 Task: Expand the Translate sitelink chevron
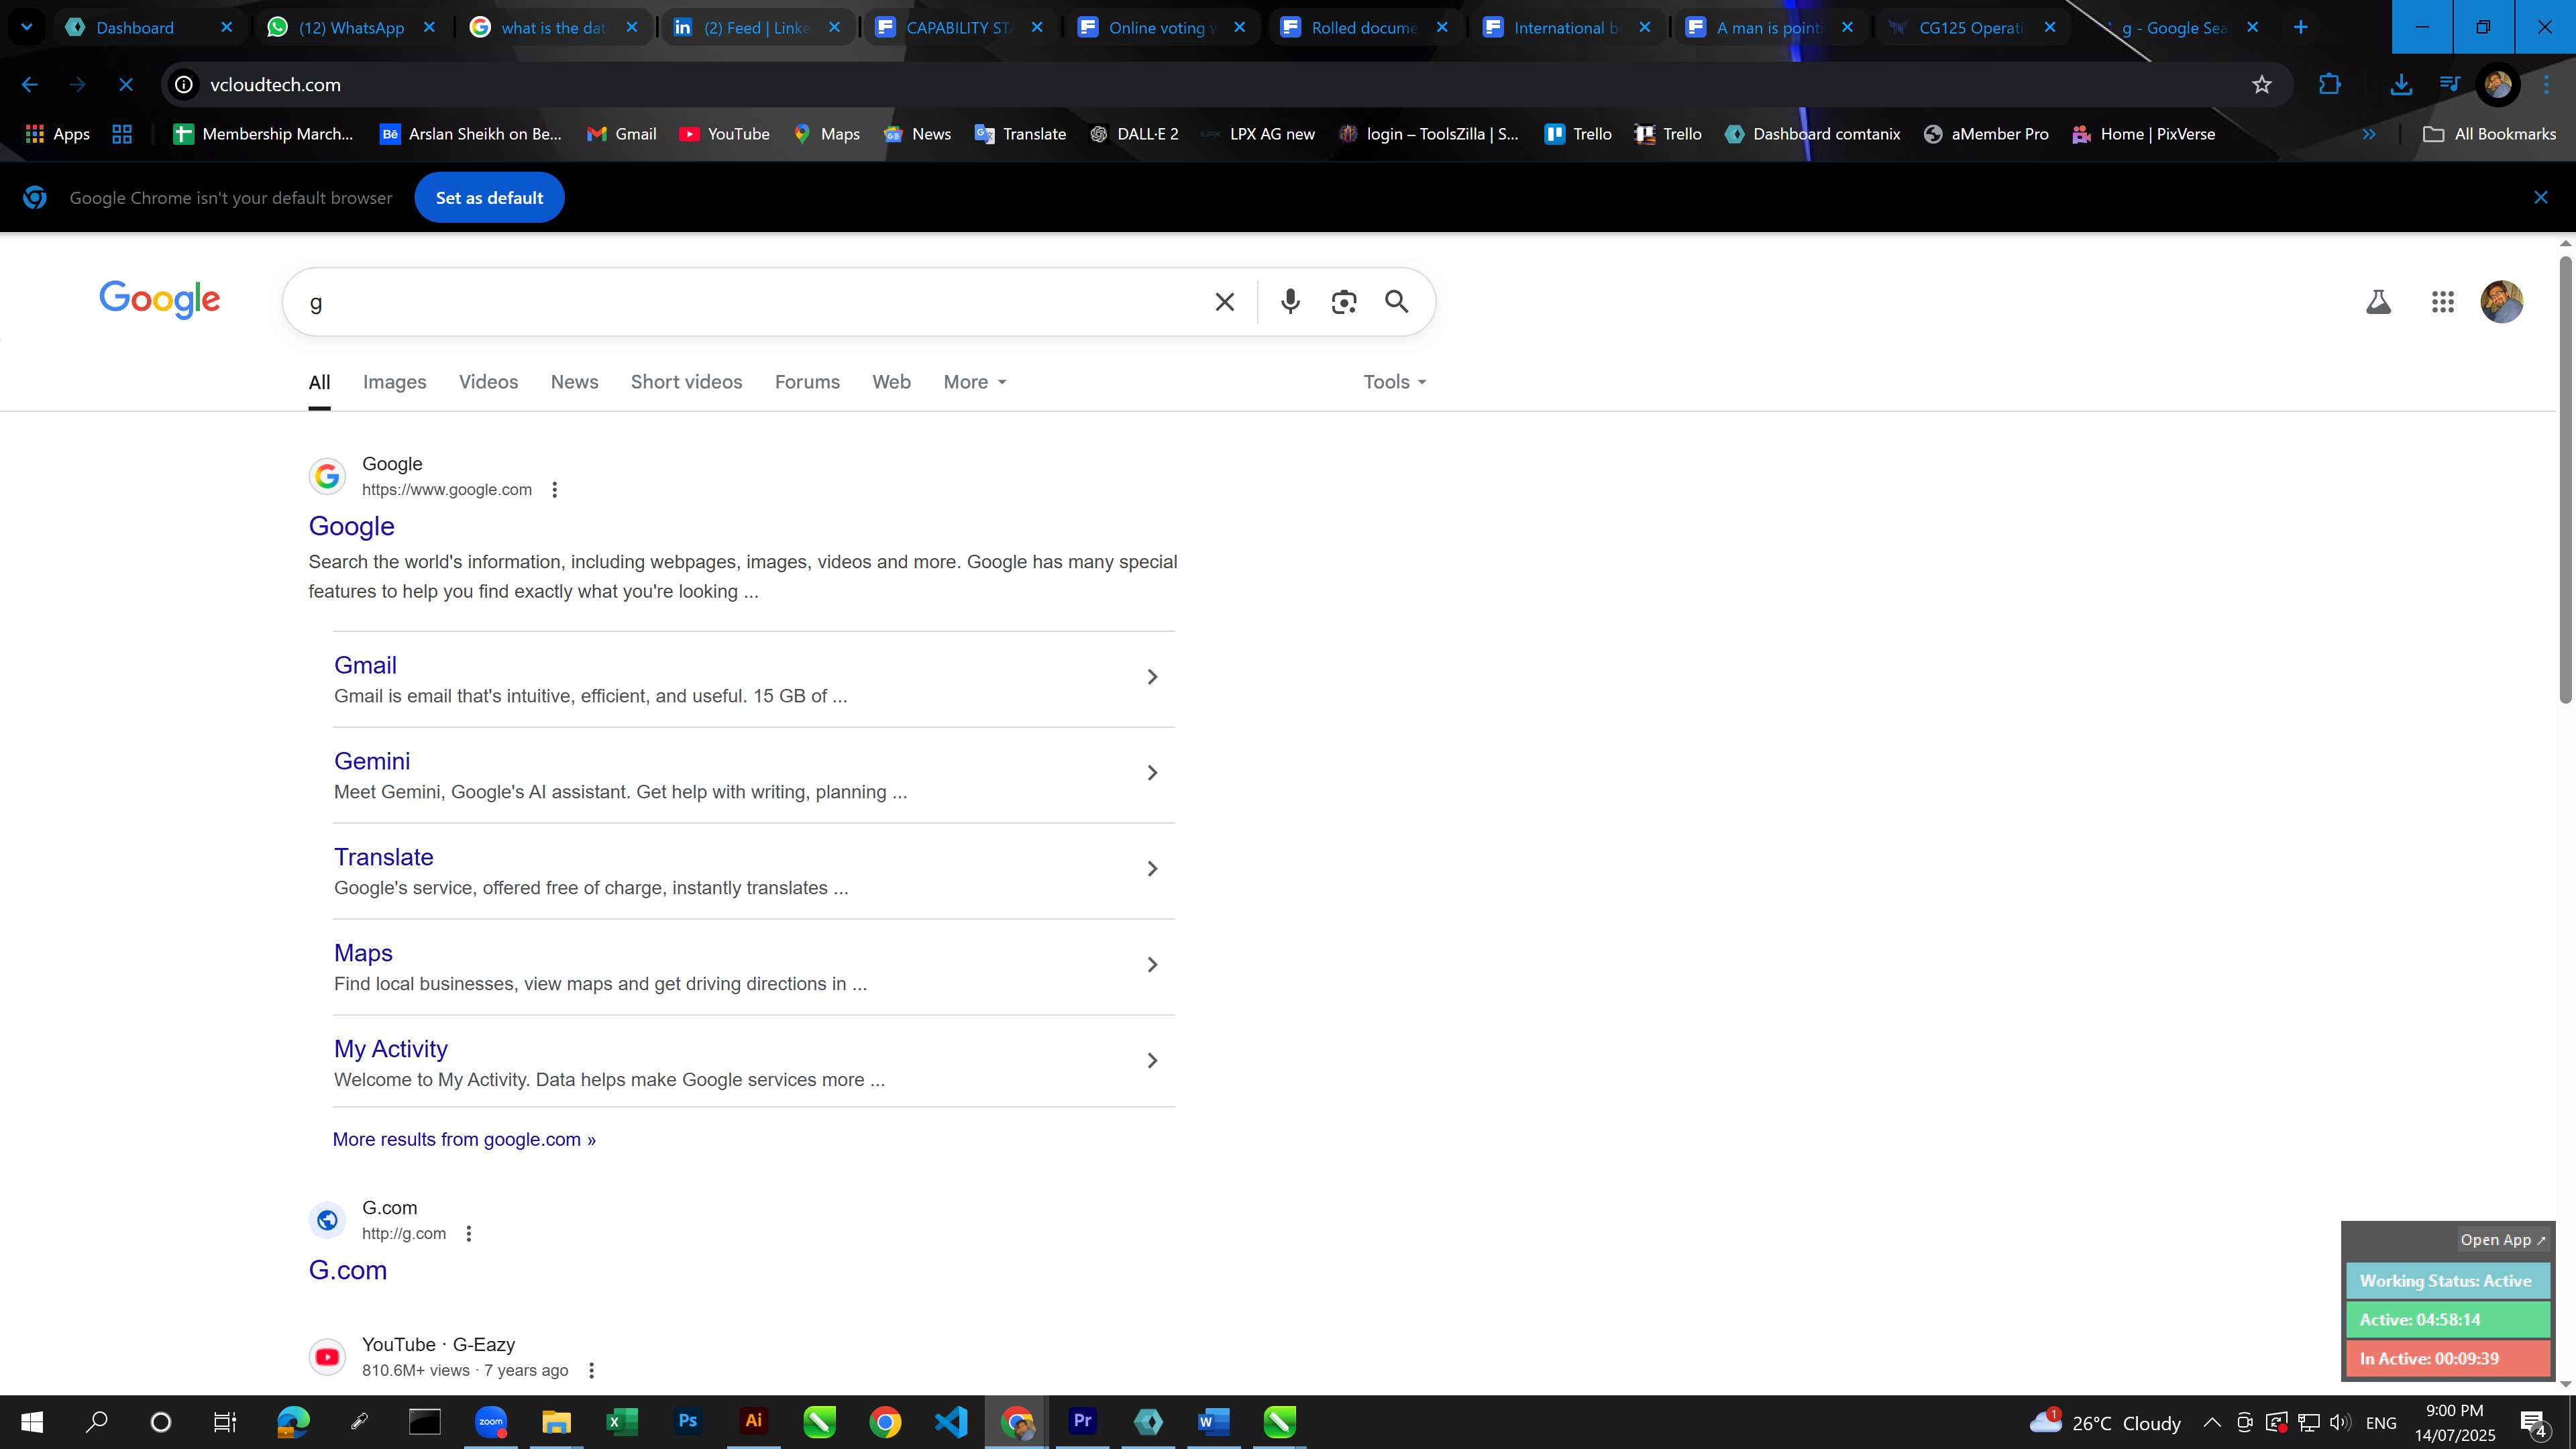pos(1152,869)
